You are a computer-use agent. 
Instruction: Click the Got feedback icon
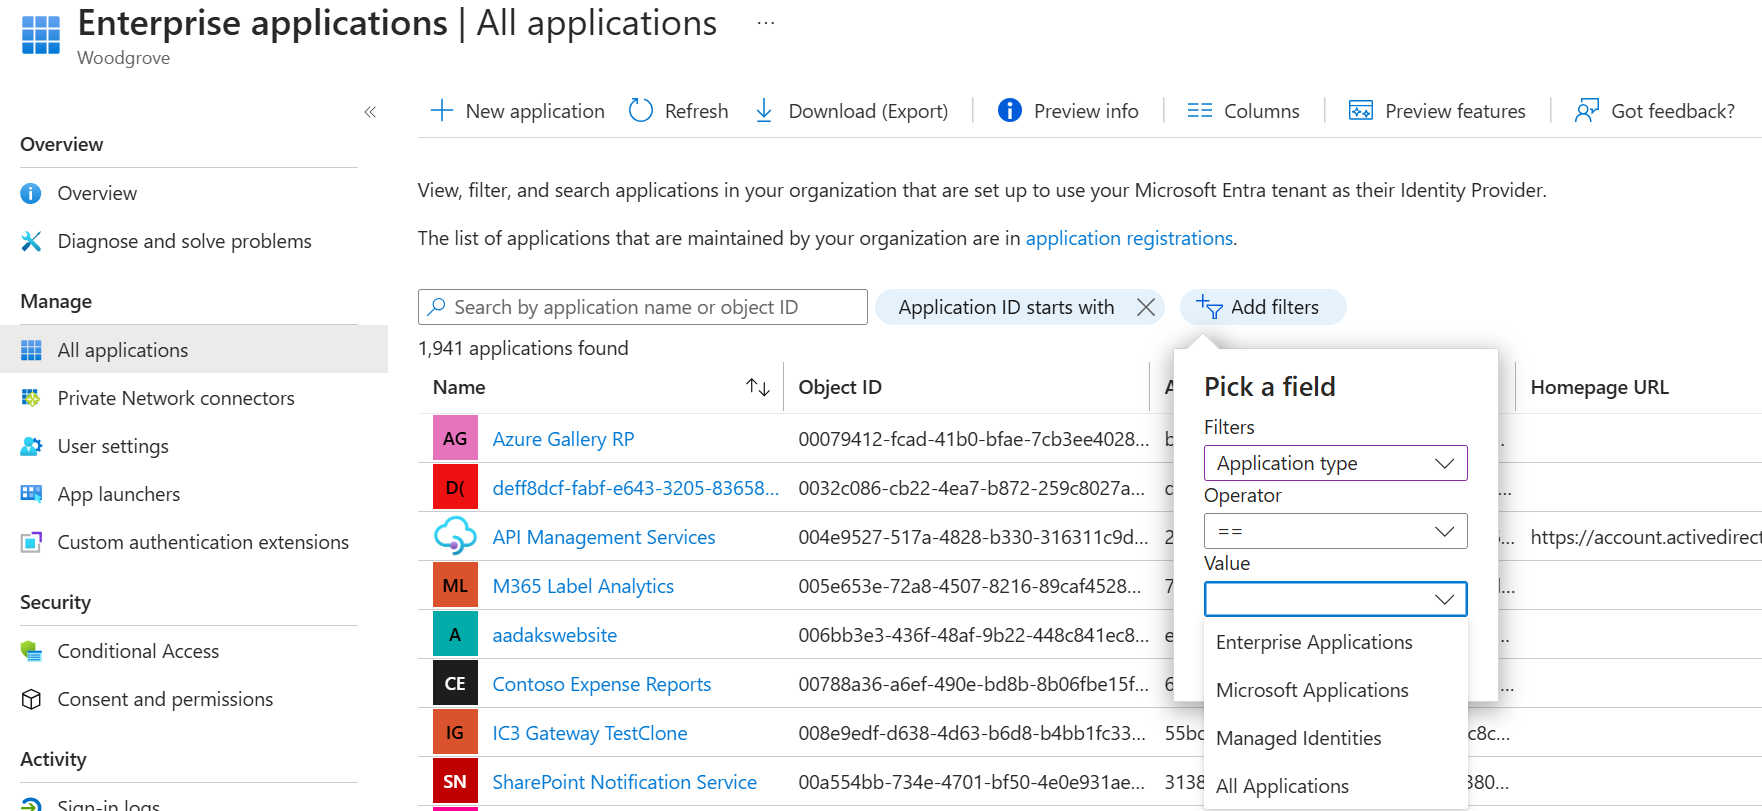coord(1586,111)
